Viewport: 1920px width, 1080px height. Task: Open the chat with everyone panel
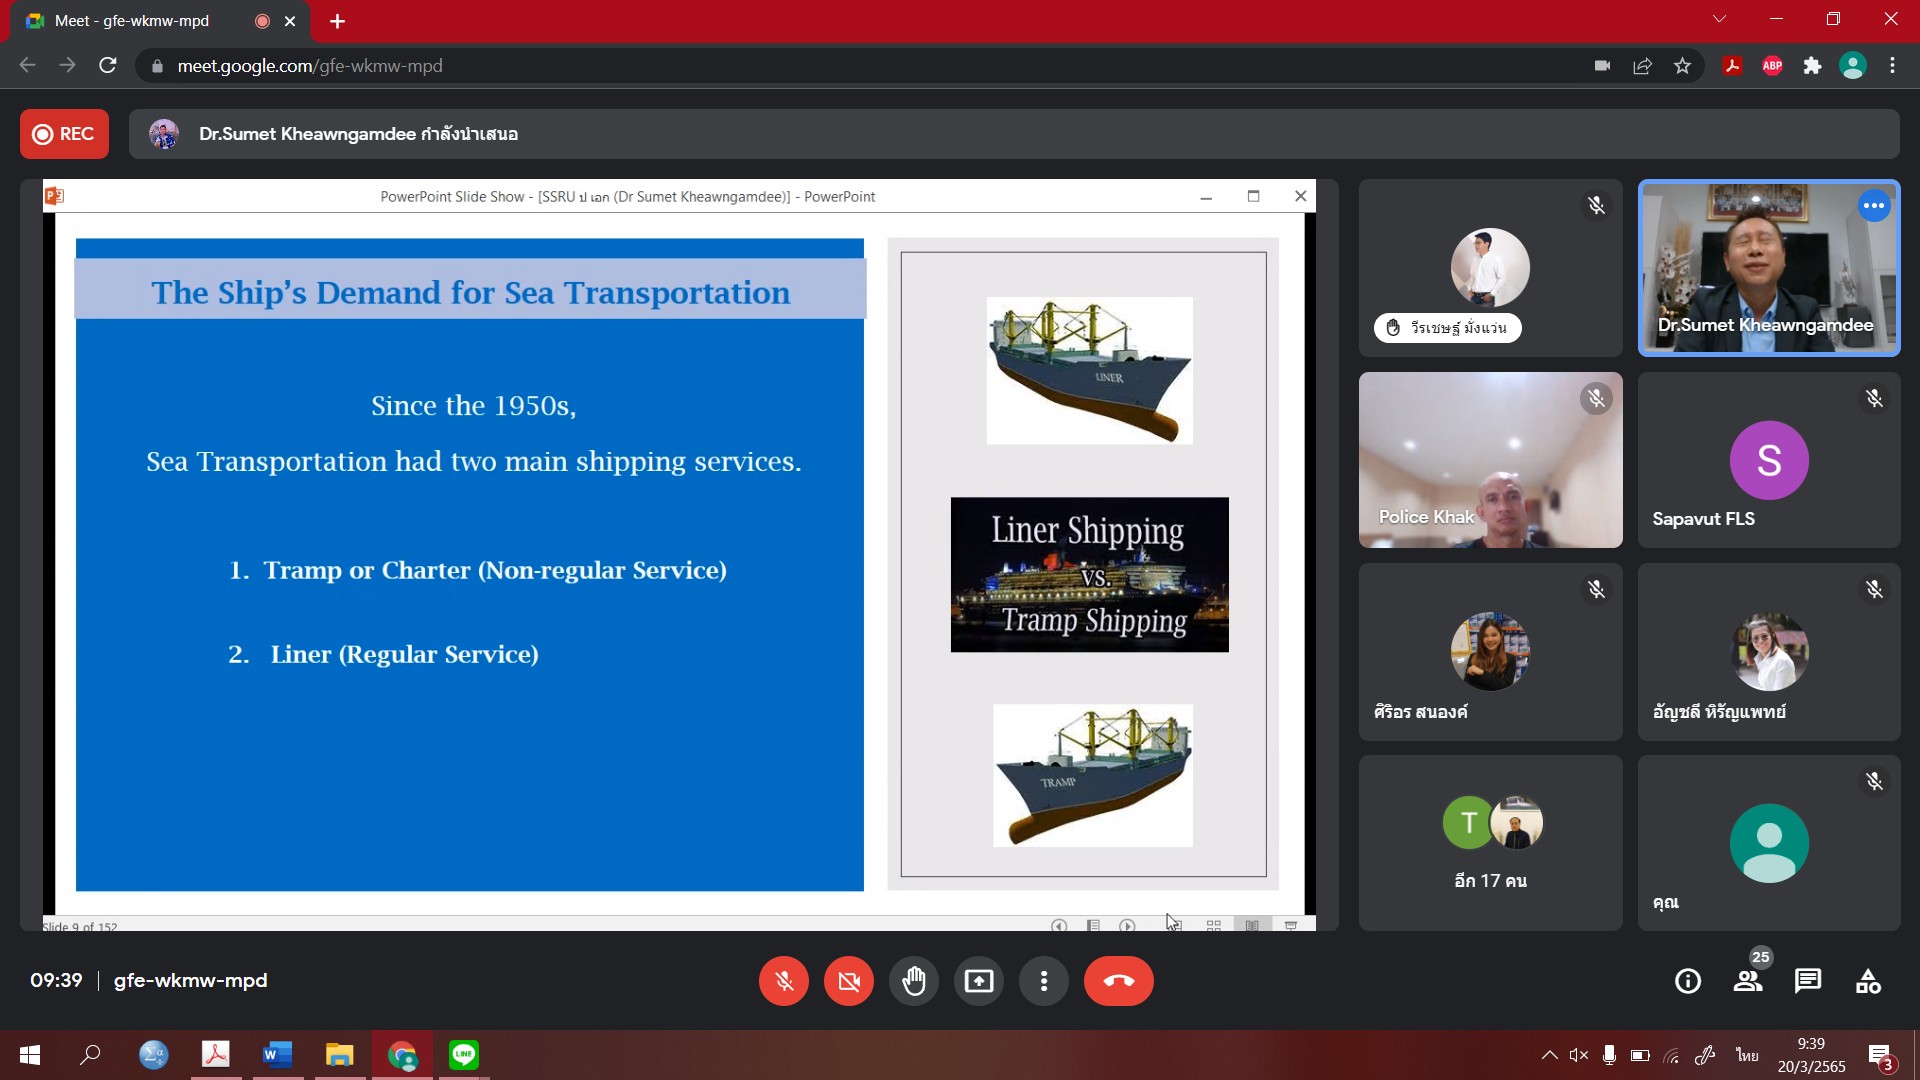(1808, 981)
